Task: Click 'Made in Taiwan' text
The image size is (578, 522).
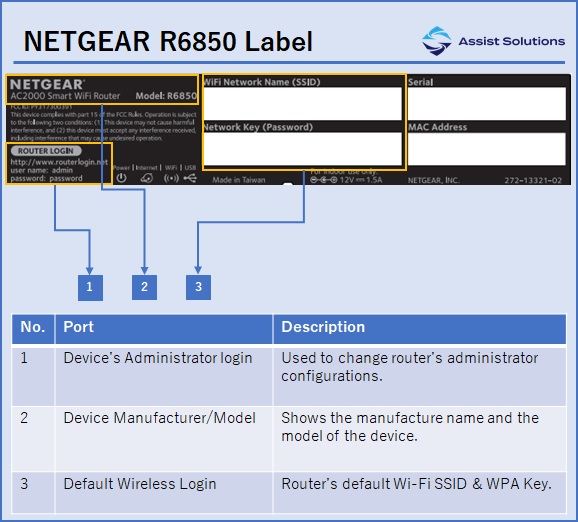Action: (238, 180)
